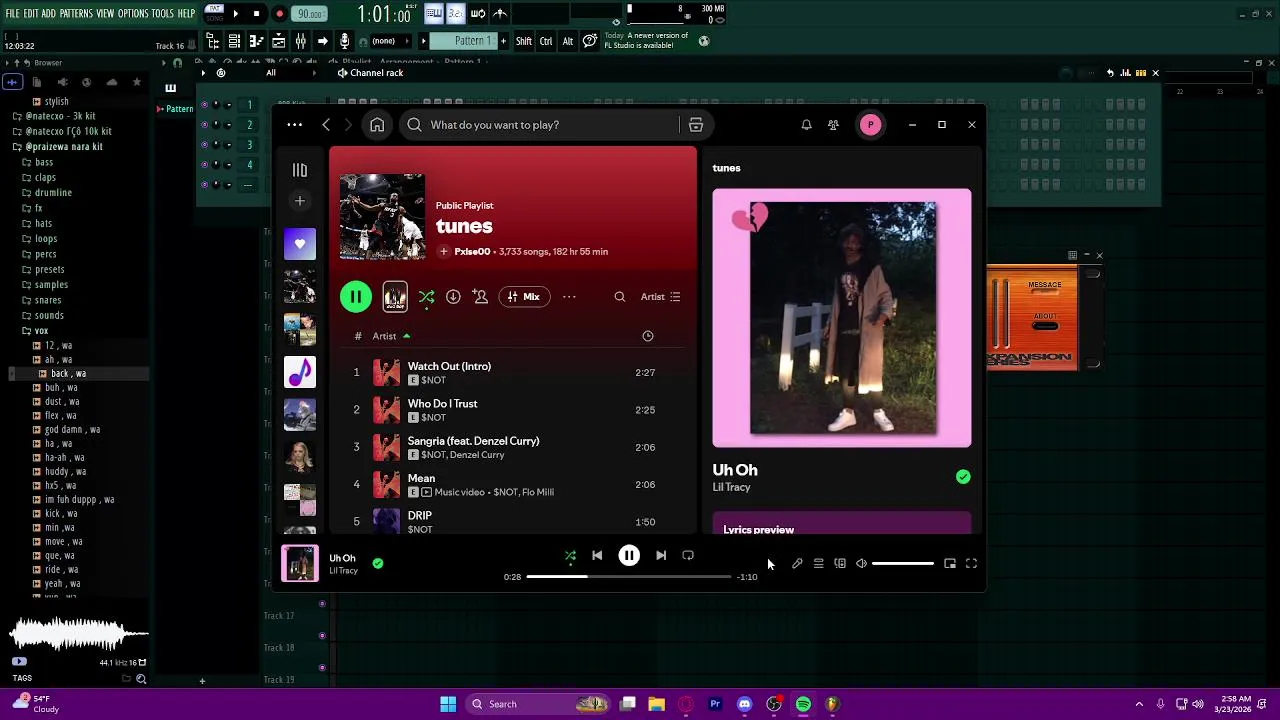This screenshot has height=720, width=1280.
Task: Open more options for tunes playlist
Action: coord(569,297)
